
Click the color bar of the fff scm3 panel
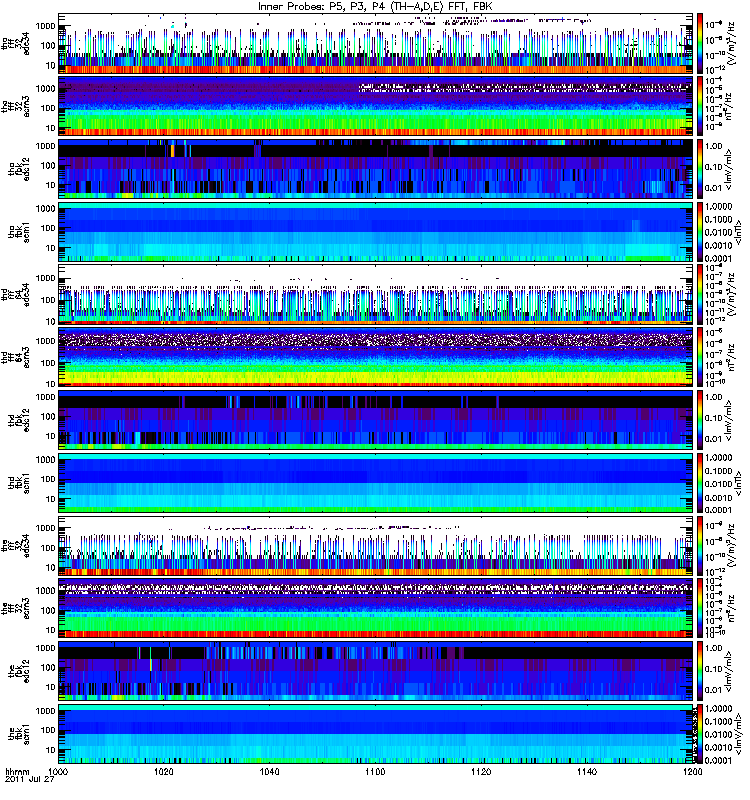(700, 608)
